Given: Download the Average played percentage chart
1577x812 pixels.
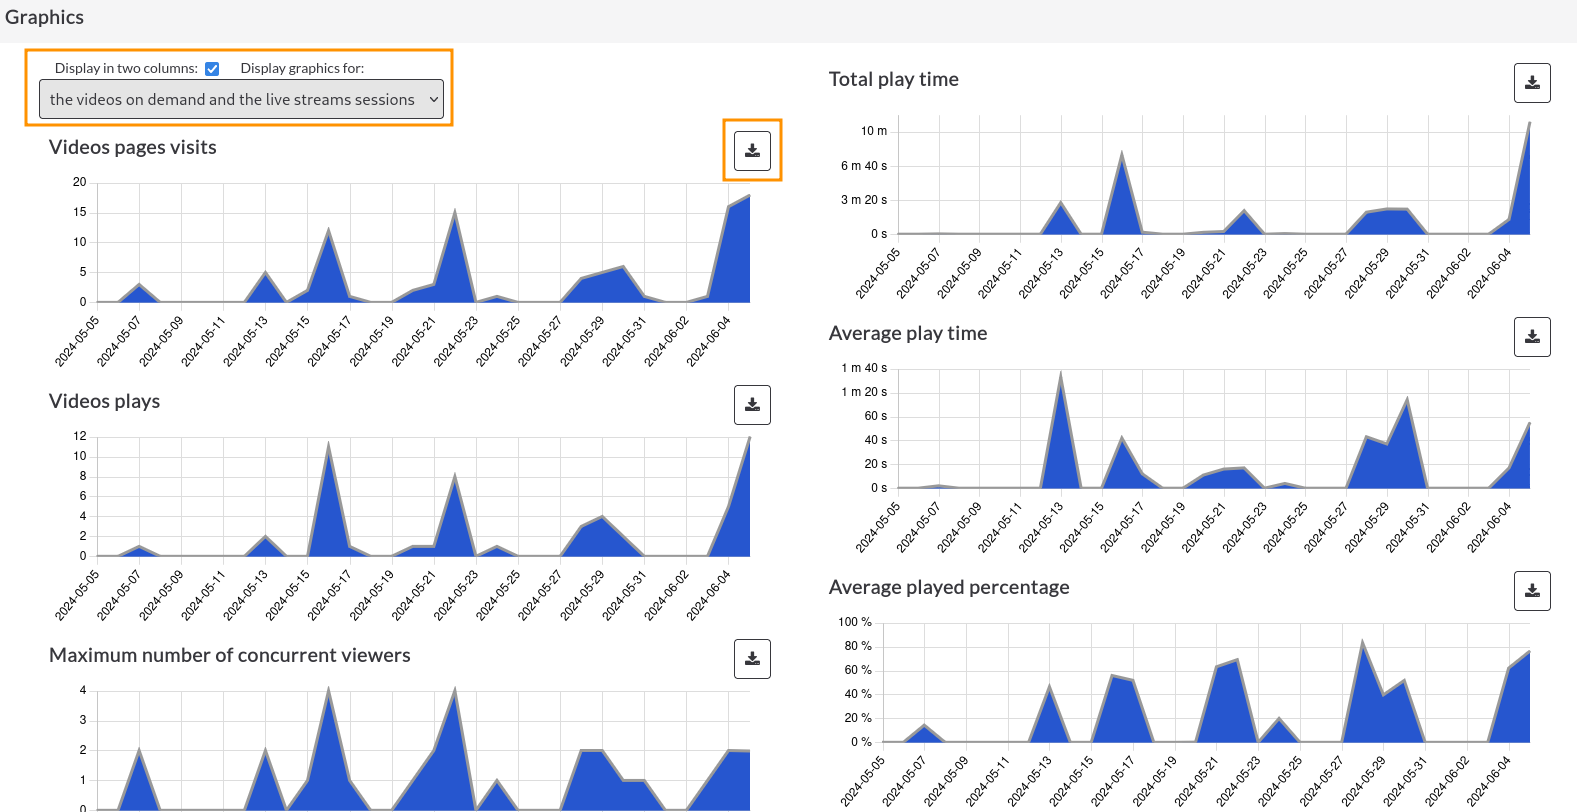Looking at the screenshot, I should coord(1532,591).
